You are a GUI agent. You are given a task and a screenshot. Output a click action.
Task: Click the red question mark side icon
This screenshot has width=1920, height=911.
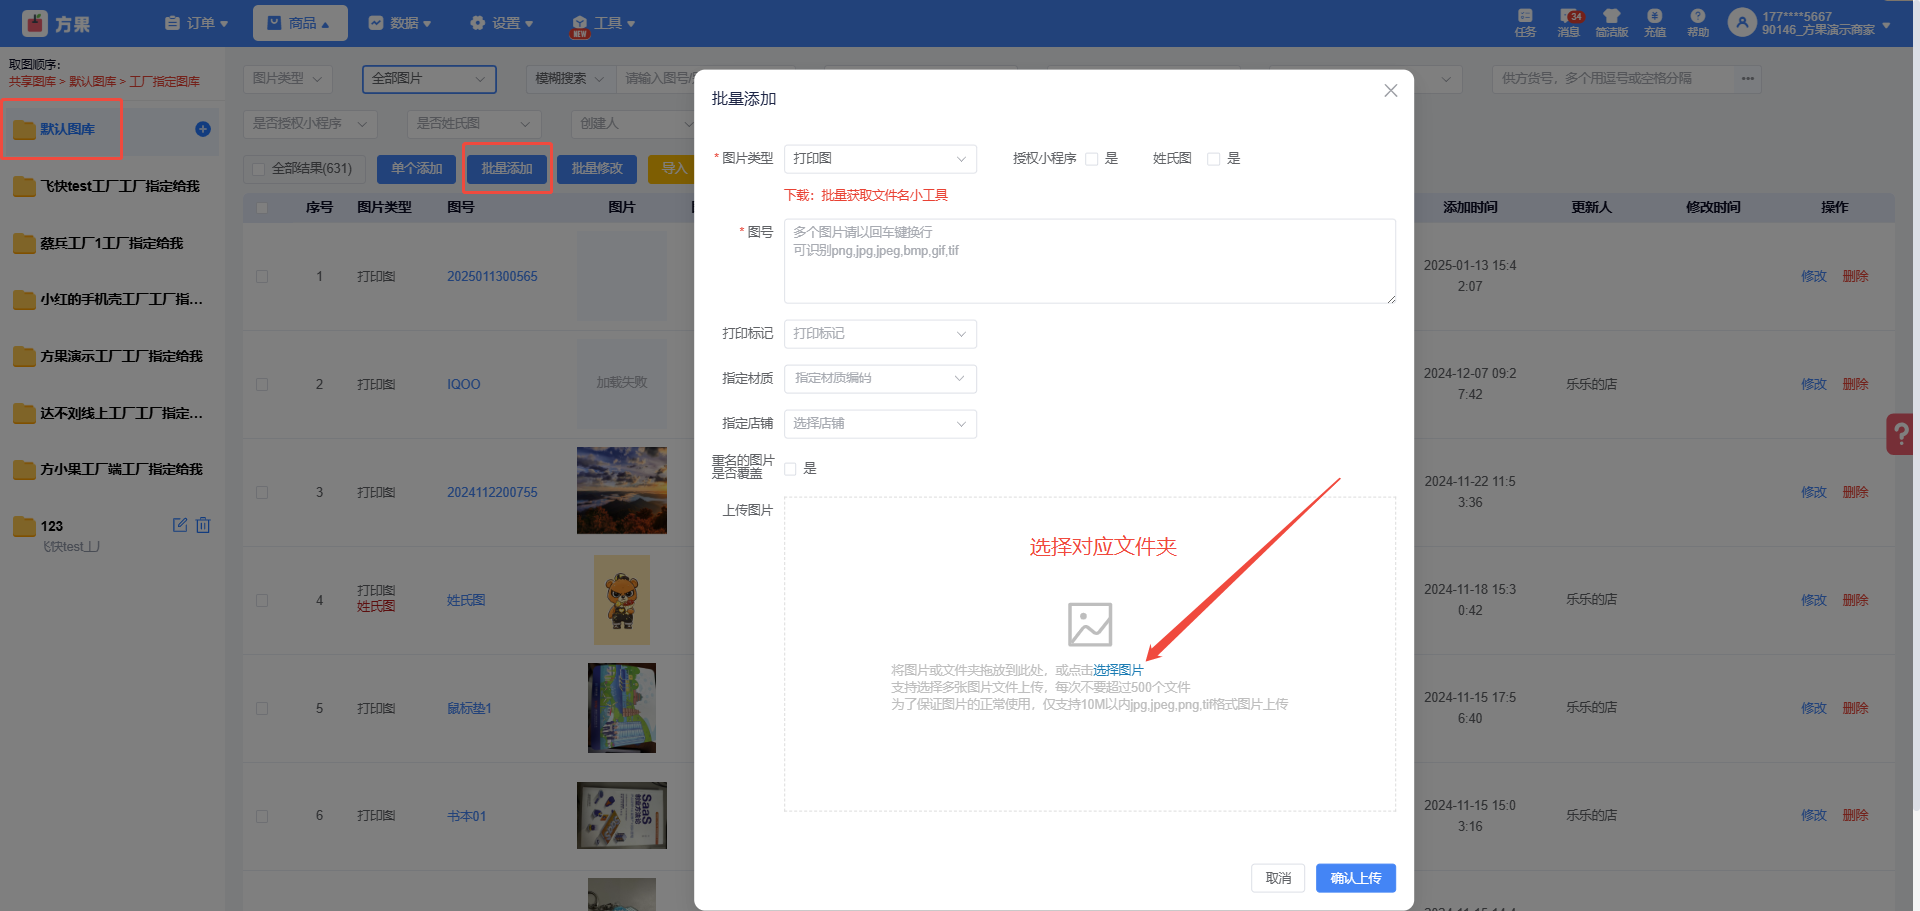tap(1901, 434)
